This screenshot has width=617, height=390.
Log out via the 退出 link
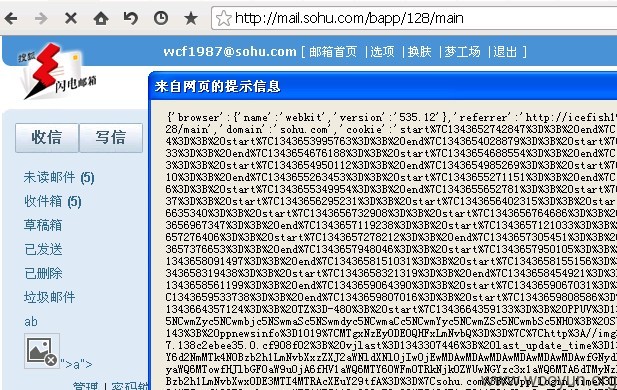tap(505, 52)
